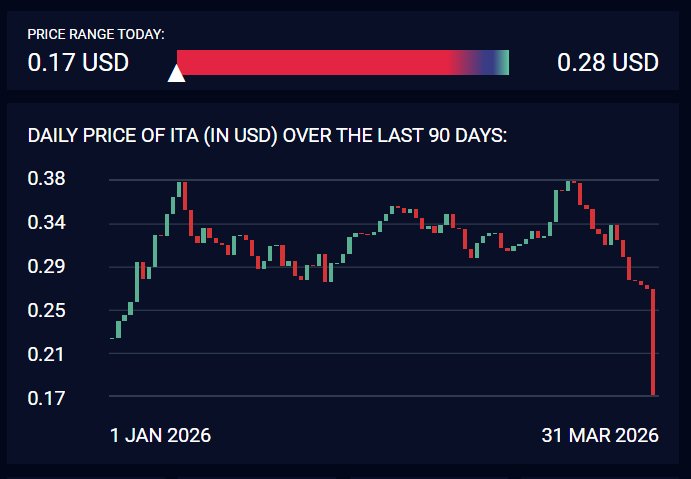This screenshot has width=691, height=479.
Task: Click the 0.25 y-axis label
Action: [46, 311]
